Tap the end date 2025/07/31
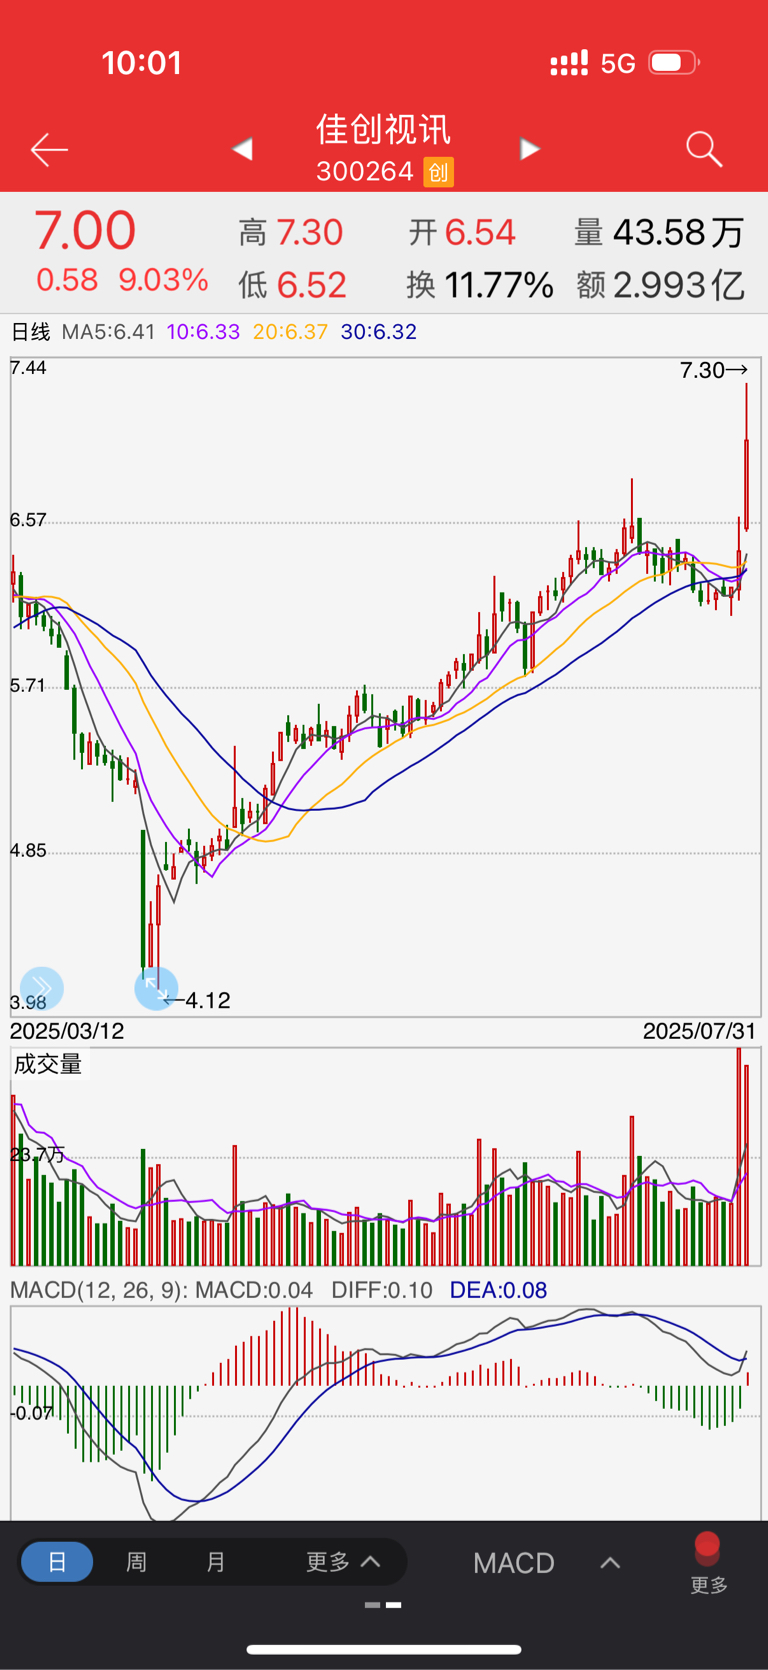 (700, 1031)
